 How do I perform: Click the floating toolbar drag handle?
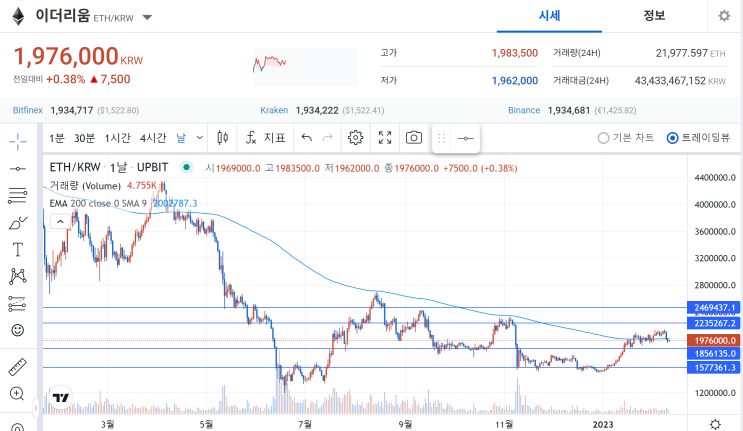click(442, 138)
